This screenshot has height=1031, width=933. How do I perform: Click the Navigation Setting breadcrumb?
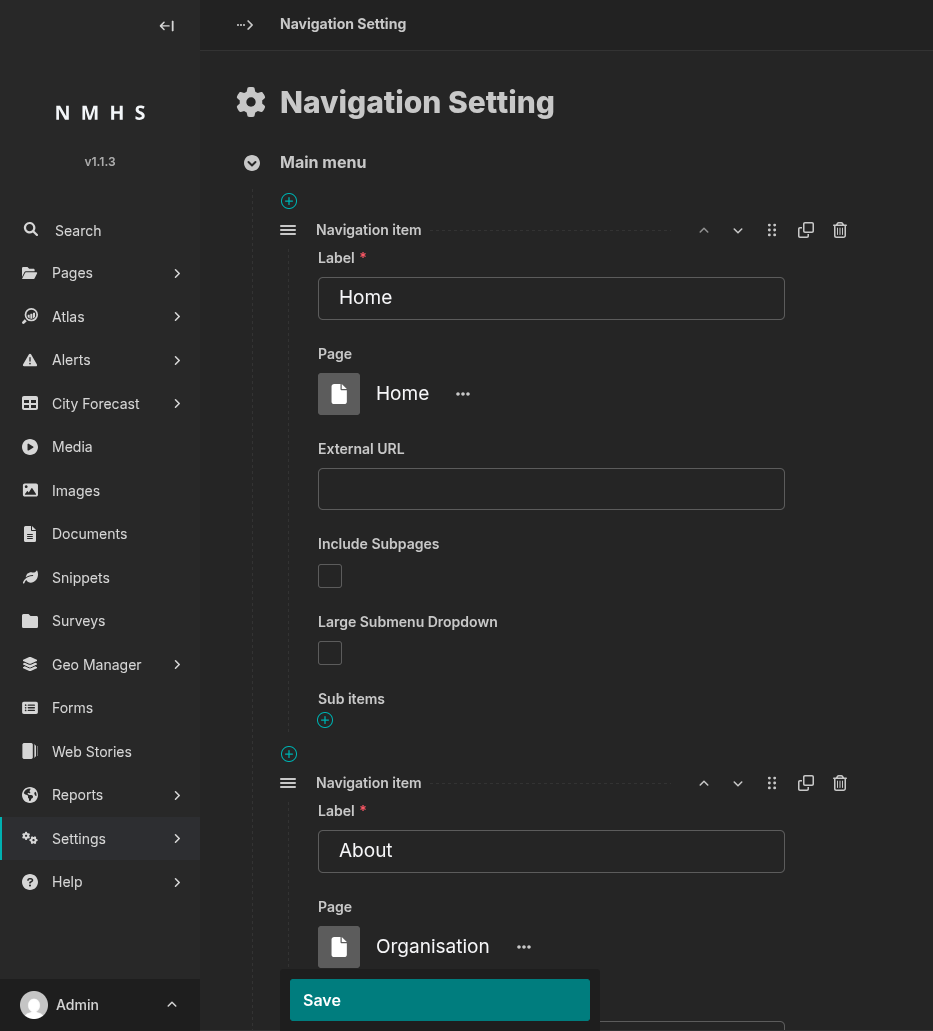pyautogui.click(x=343, y=24)
